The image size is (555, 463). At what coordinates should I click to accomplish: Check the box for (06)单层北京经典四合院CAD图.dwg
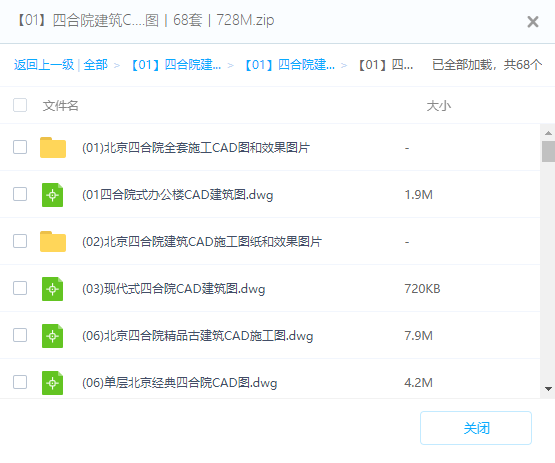20,382
